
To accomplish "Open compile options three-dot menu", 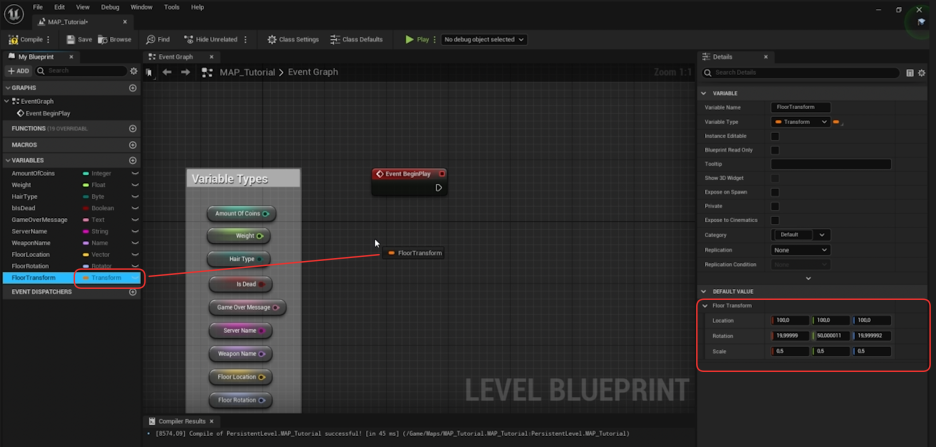I will tap(48, 39).
